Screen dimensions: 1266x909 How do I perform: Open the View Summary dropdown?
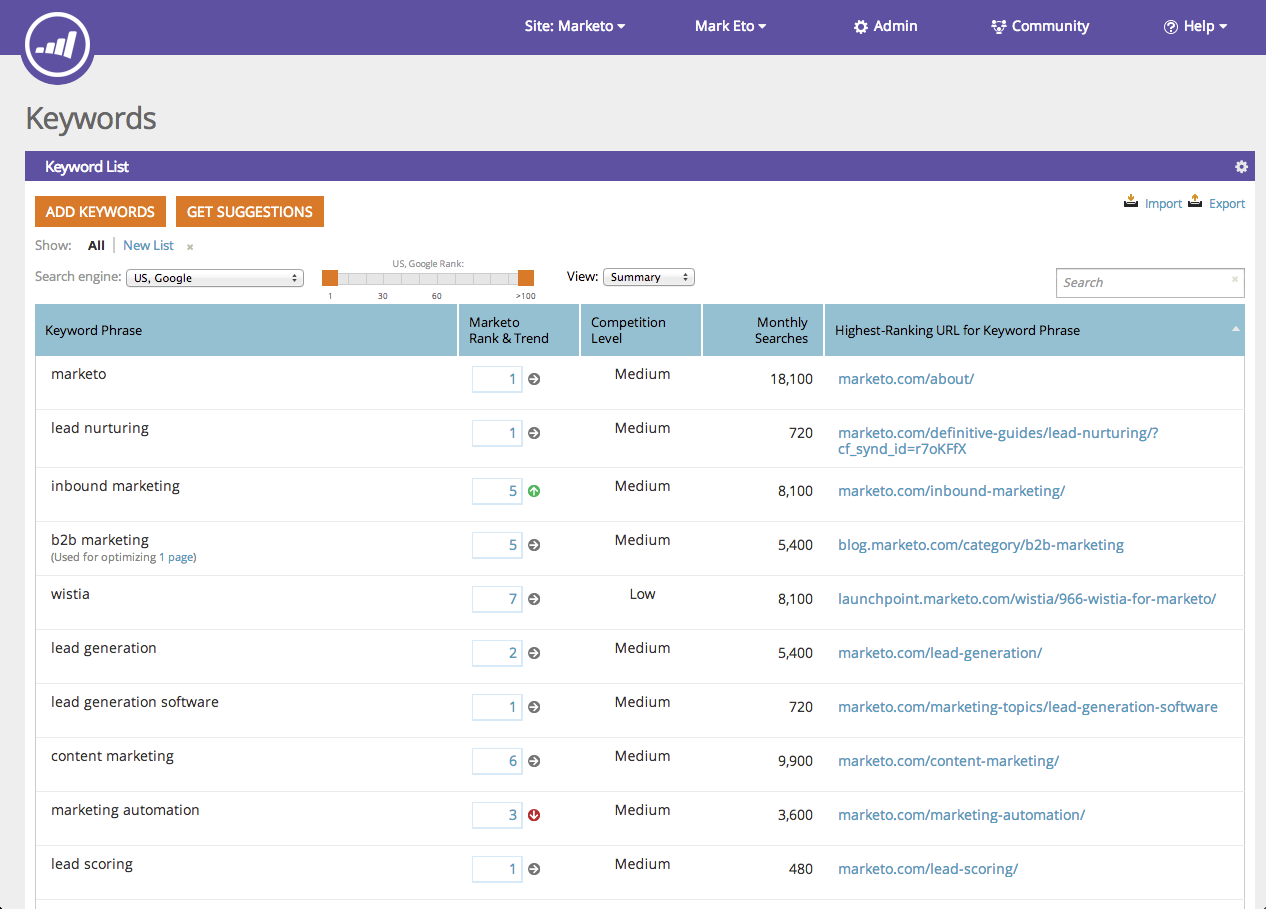click(x=648, y=277)
